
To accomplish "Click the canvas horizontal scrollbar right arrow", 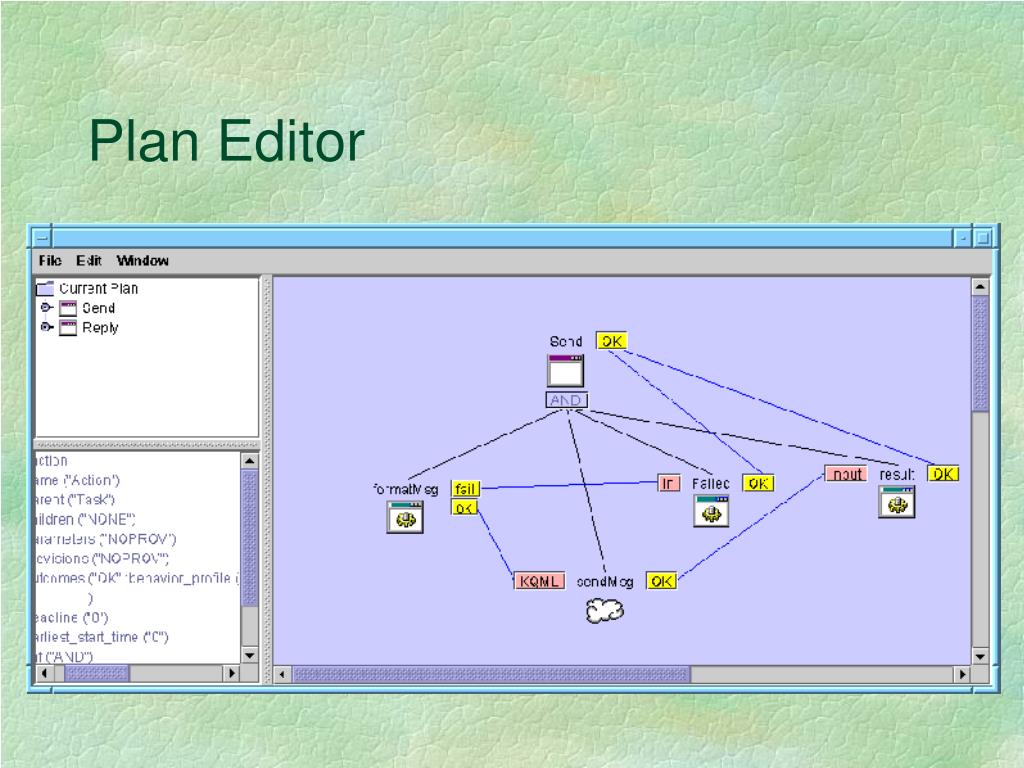I will pos(962,674).
